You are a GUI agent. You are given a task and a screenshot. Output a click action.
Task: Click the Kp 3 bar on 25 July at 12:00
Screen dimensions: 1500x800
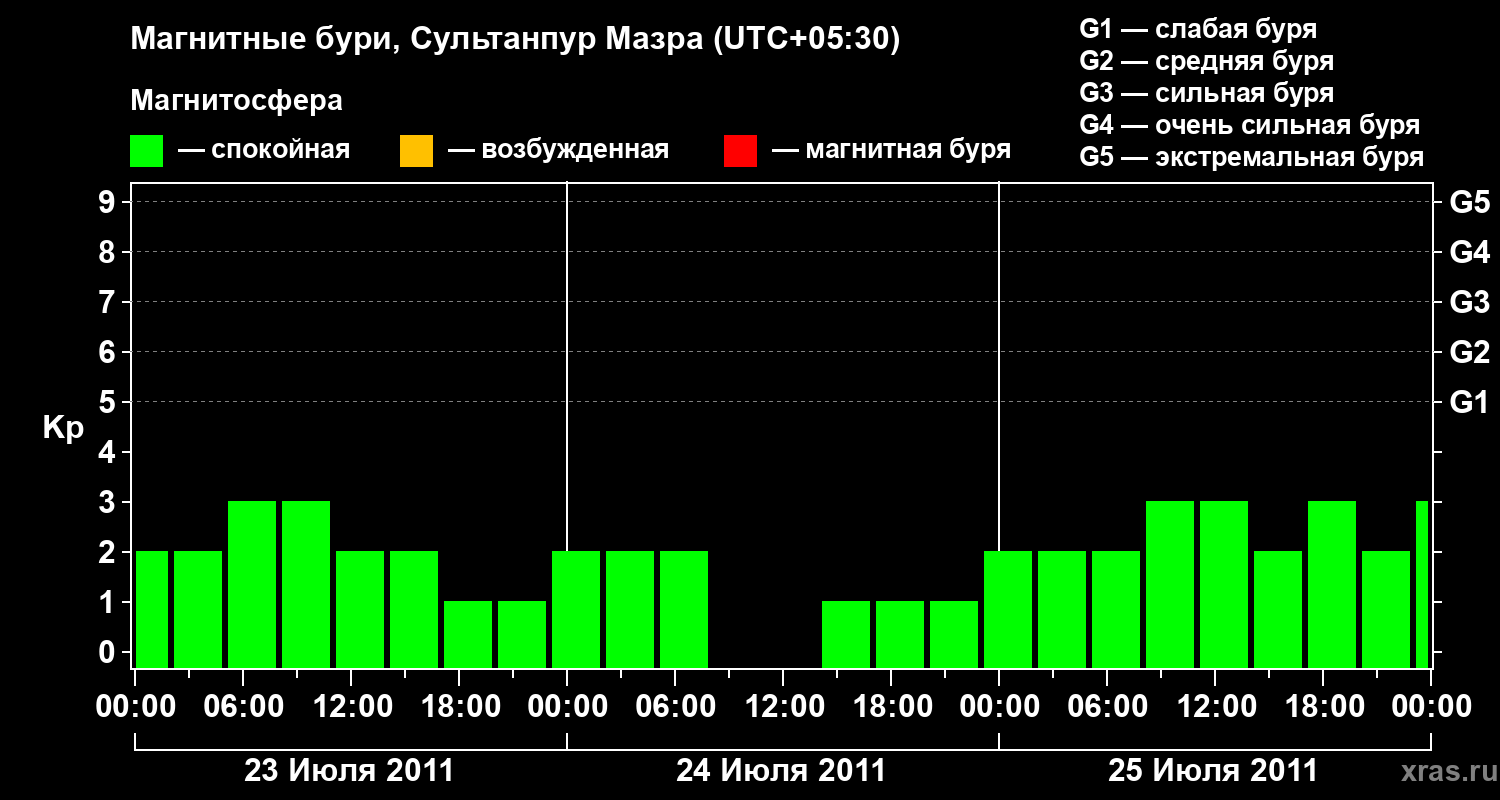click(x=1224, y=584)
